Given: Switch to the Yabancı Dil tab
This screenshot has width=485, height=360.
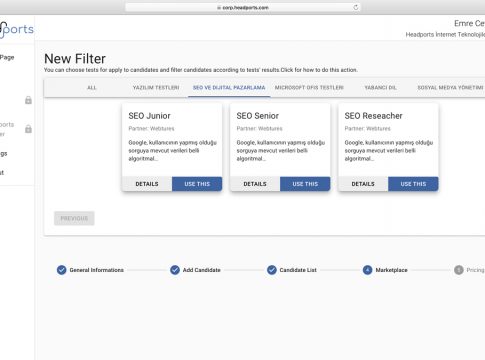Looking at the screenshot, I should (x=380, y=88).
